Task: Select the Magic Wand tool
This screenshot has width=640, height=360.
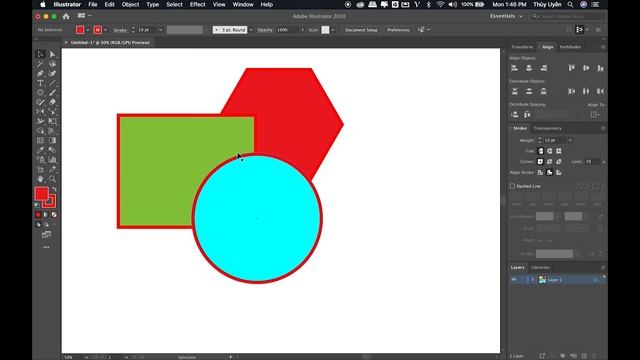Action: point(40,64)
